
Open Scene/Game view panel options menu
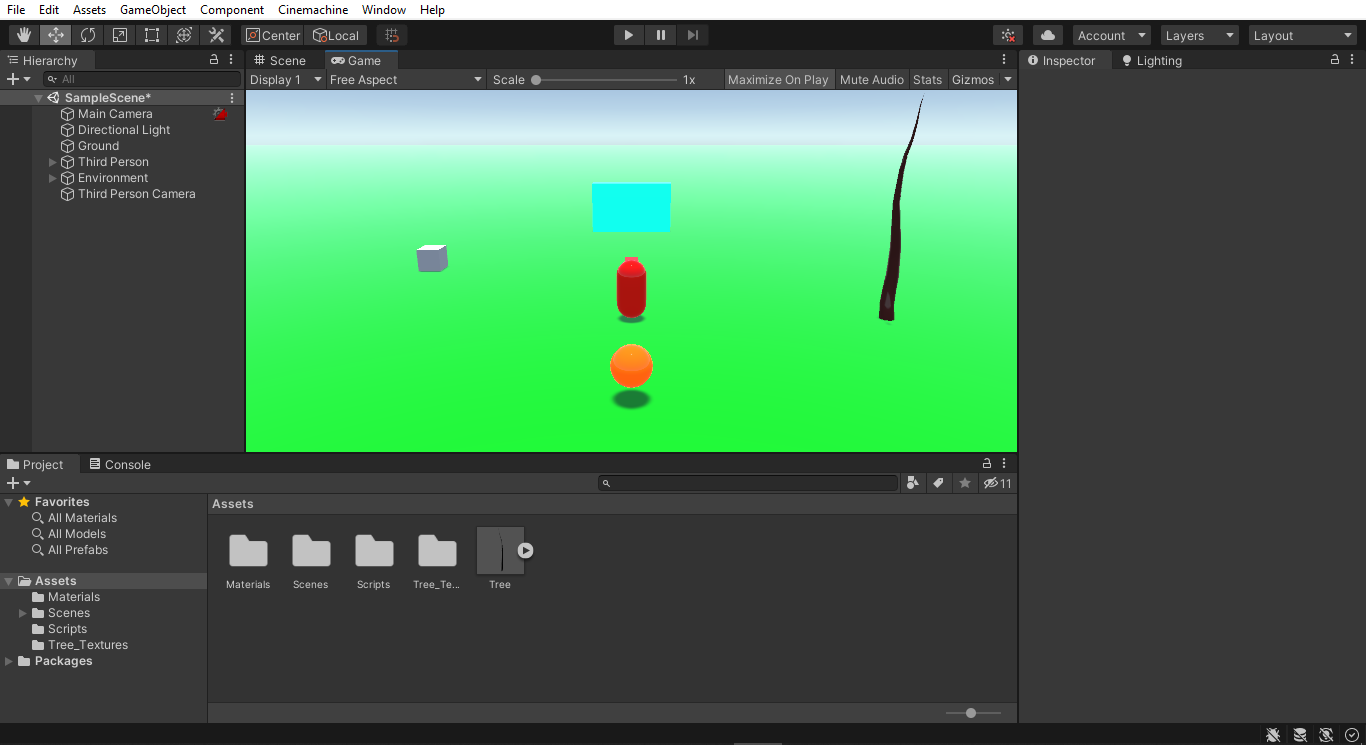click(x=1005, y=60)
